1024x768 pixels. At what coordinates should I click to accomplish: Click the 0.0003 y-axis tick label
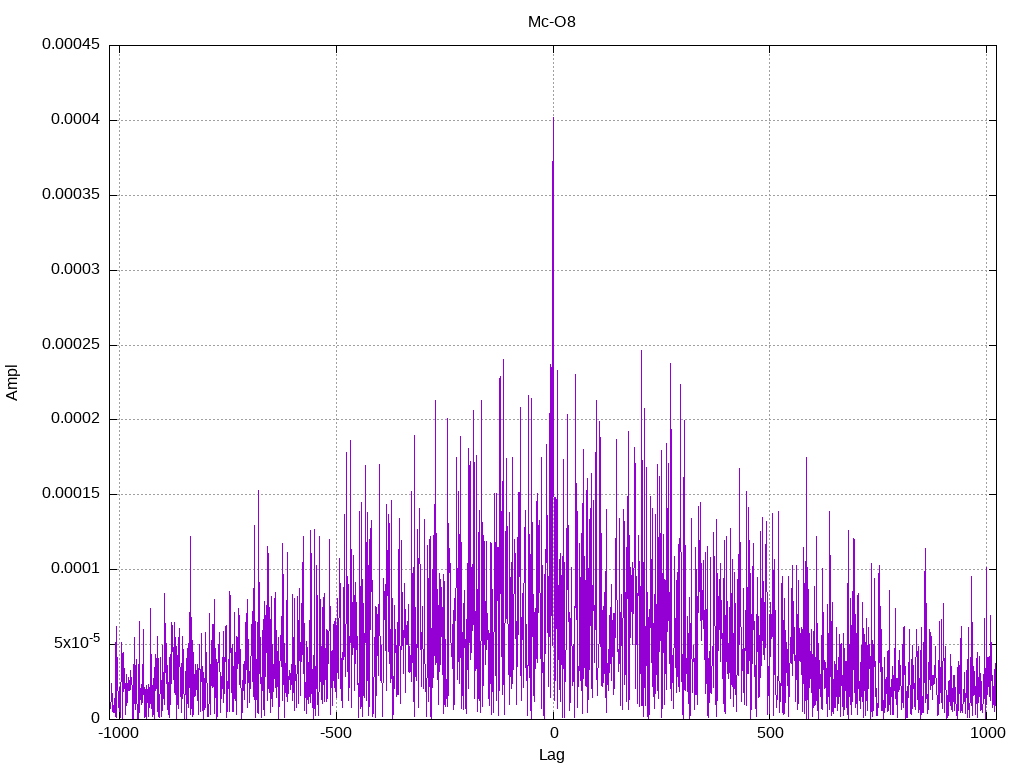[76, 270]
